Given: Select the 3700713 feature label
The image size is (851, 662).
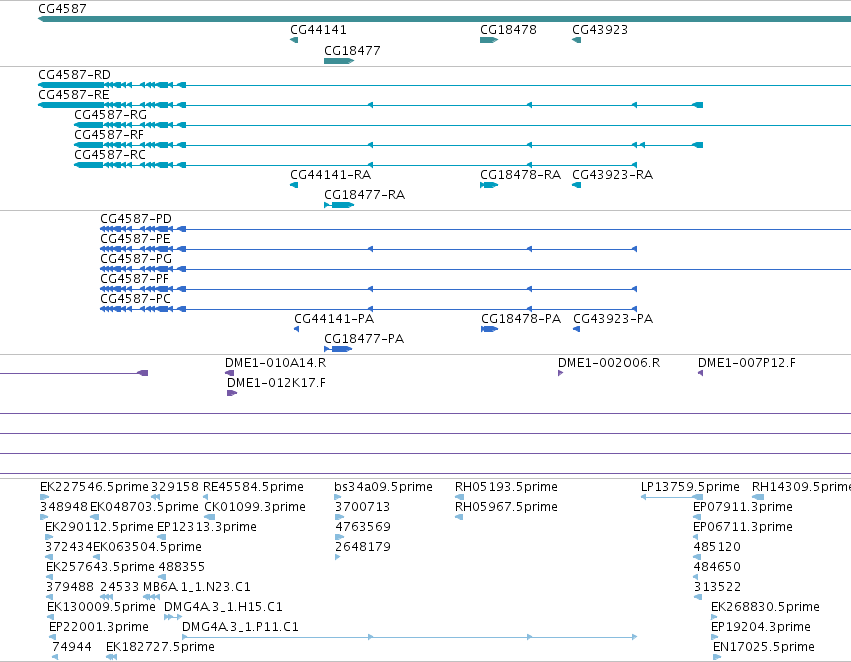Looking at the screenshot, I should (x=363, y=507).
